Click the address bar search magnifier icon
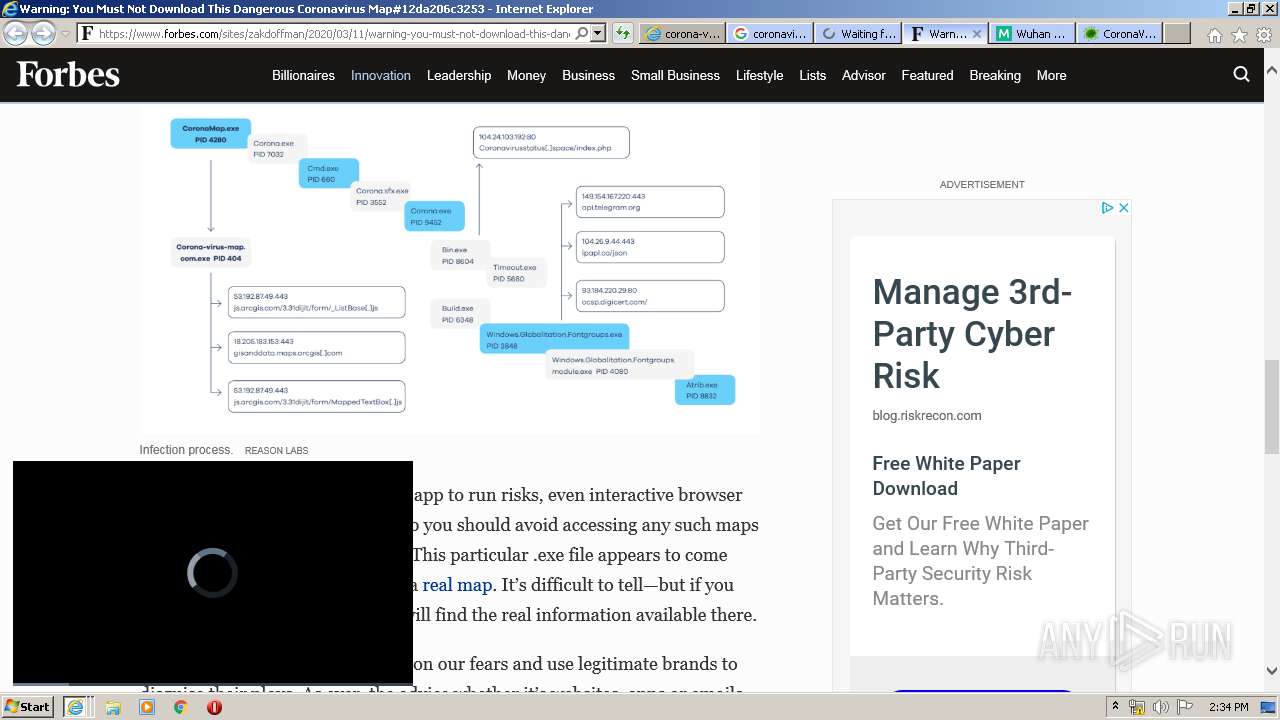The height and width of the screenshot is (720, 1280). click(x=581, y=33)
